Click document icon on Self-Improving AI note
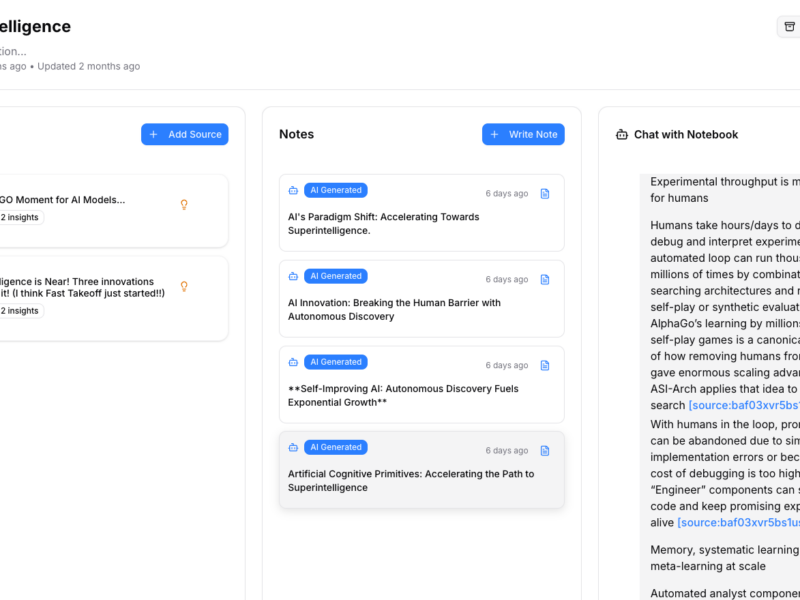This screenshot has width=800, height=600. coord(545,366)
